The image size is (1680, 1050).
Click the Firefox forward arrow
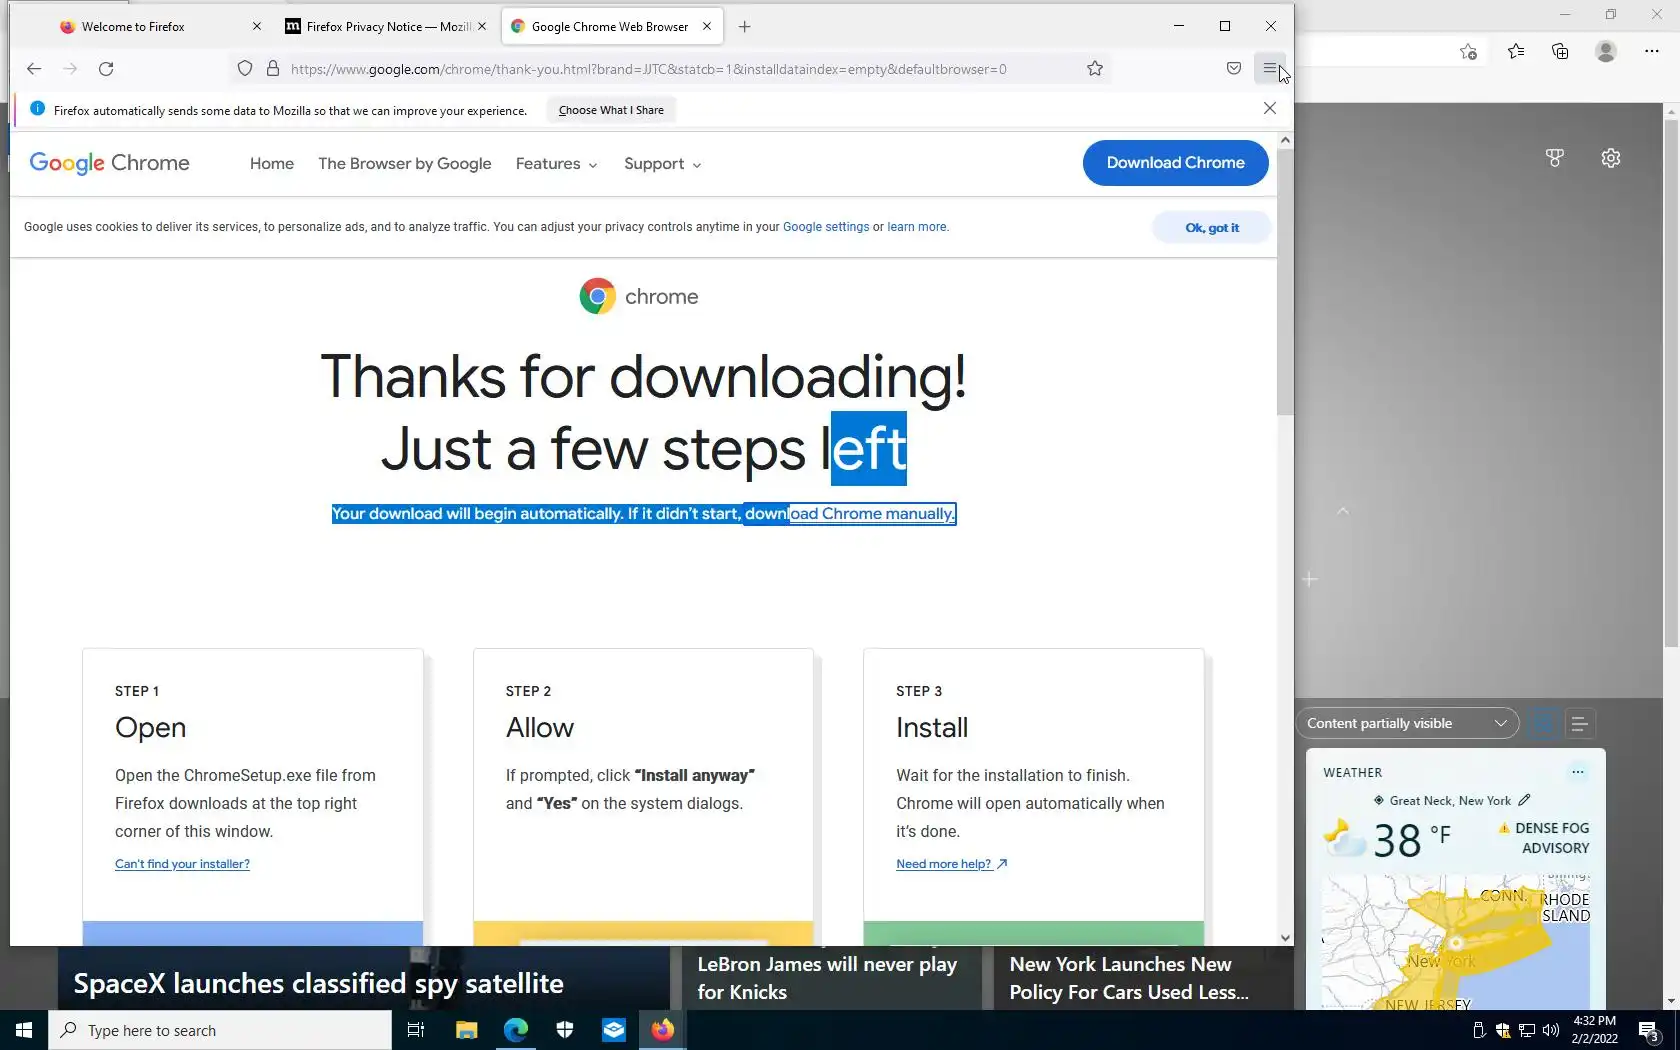70,69
